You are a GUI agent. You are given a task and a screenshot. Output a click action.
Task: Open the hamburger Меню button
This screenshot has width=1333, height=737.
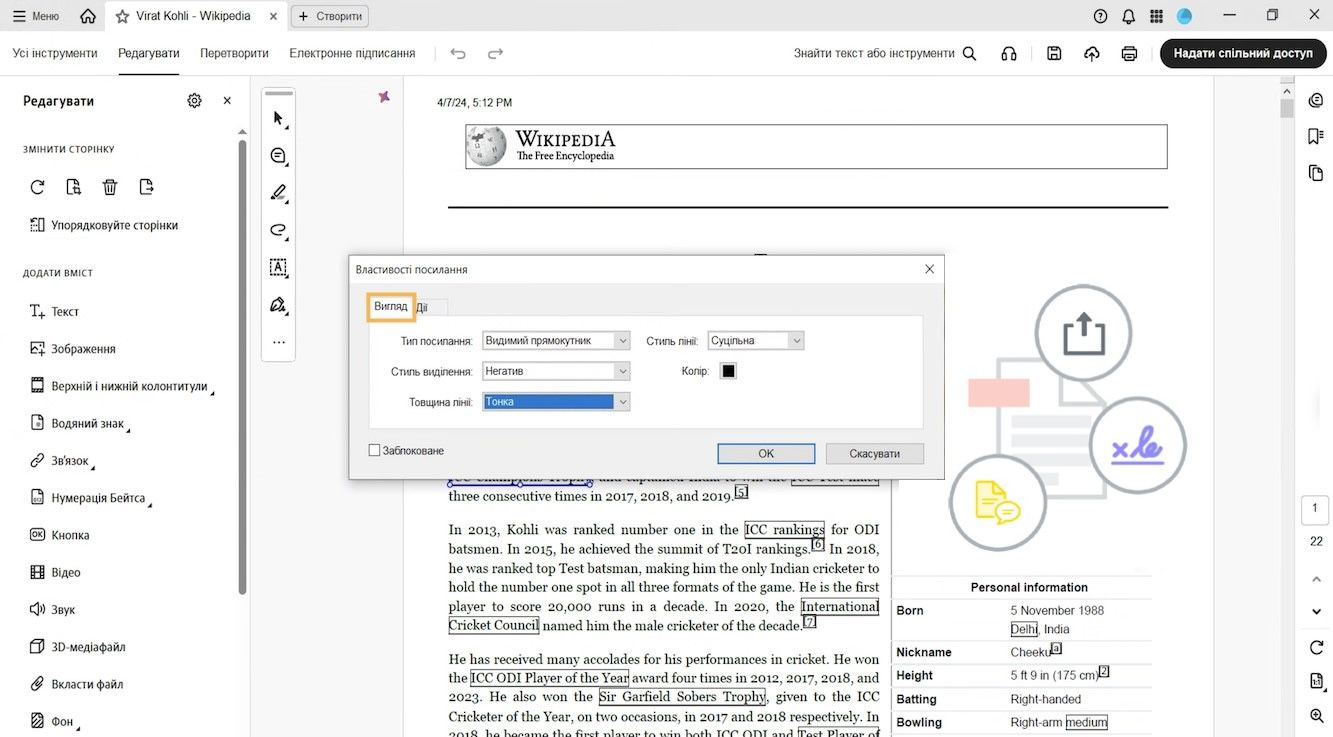(x=35, y=16)
